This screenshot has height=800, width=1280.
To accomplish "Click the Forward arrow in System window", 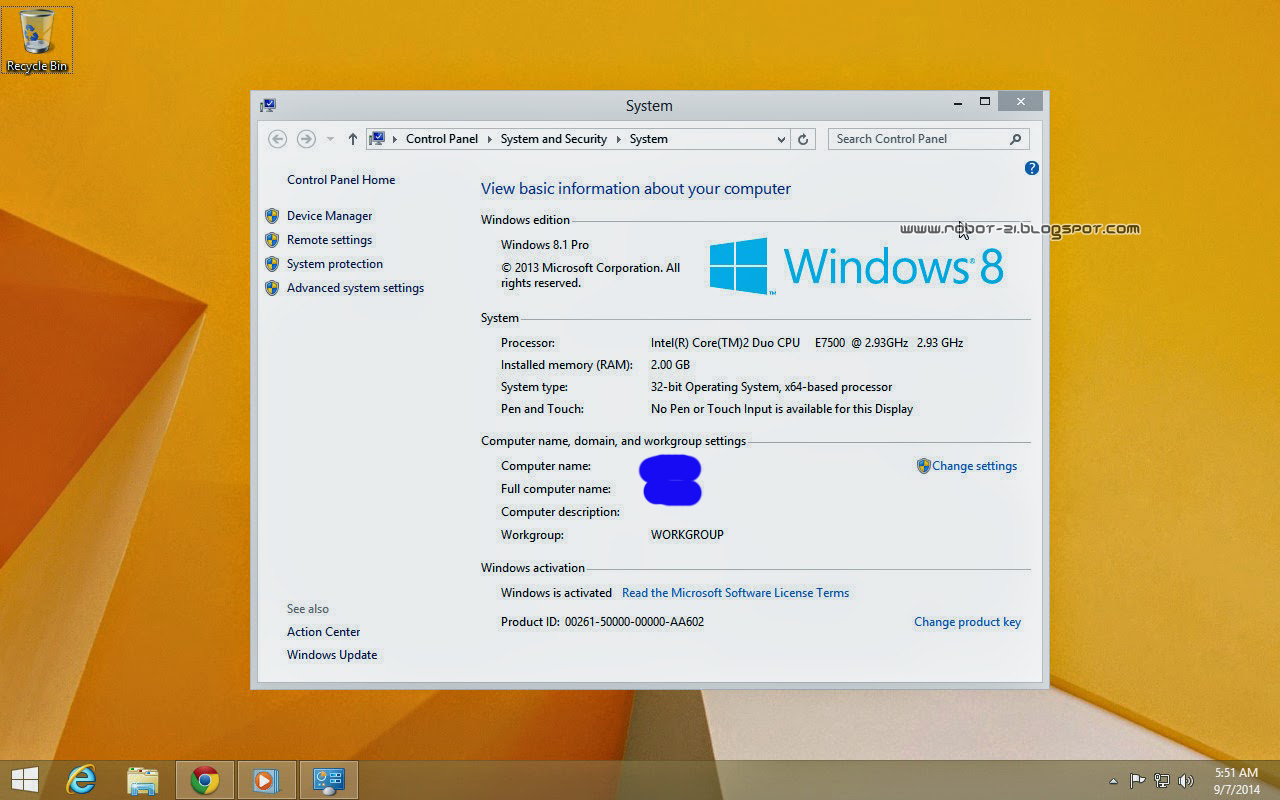I will (306, 139).
